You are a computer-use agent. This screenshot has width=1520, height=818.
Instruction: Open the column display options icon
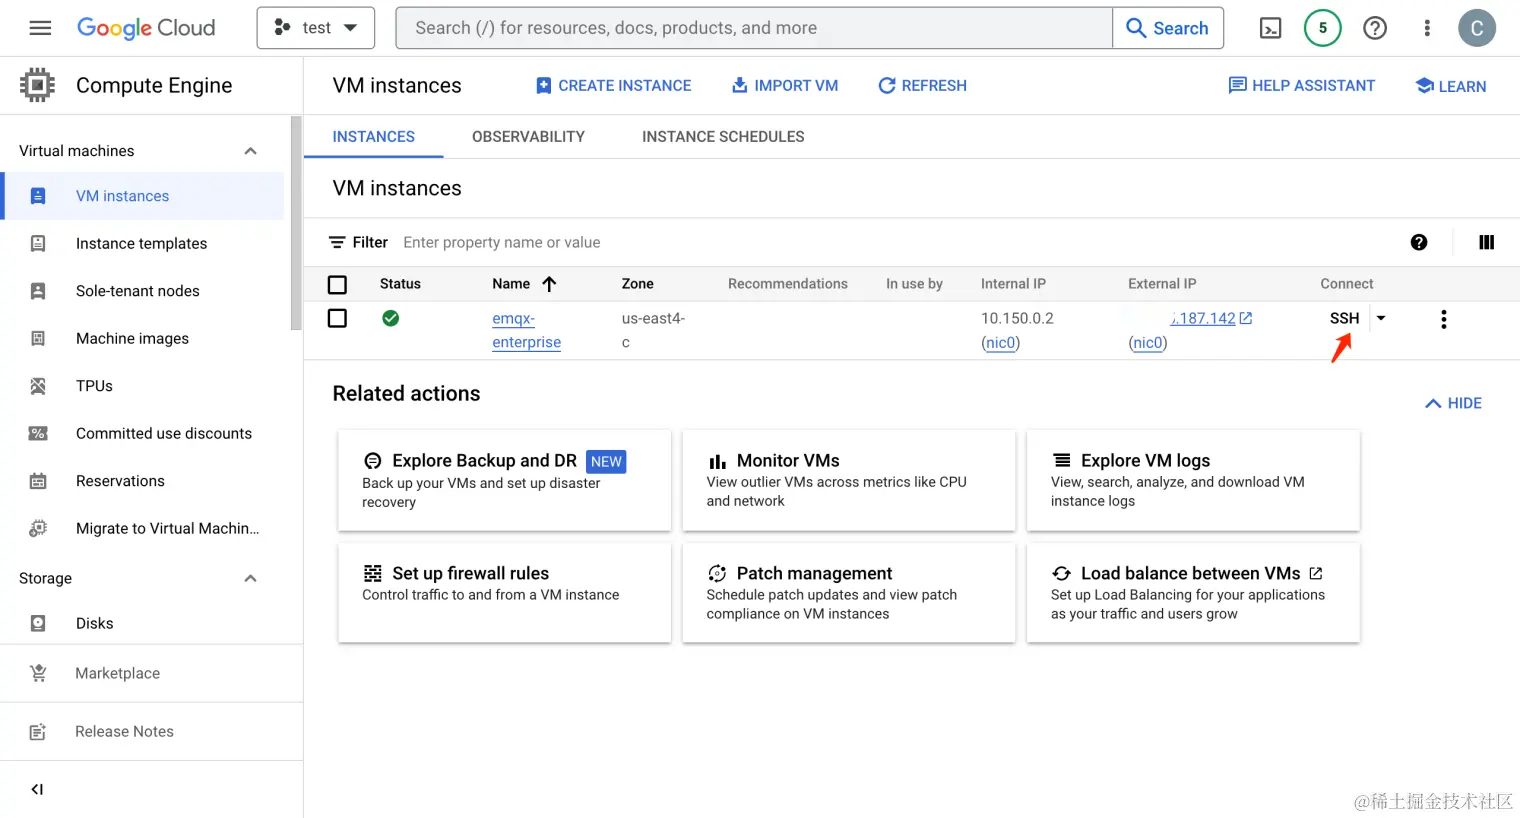coord(1486,242)
